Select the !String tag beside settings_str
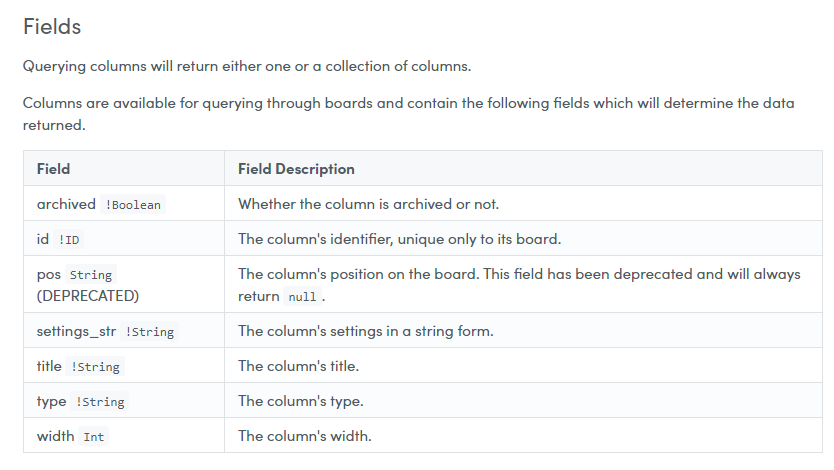This screenshot has height=470, width=834. (149, 332)
